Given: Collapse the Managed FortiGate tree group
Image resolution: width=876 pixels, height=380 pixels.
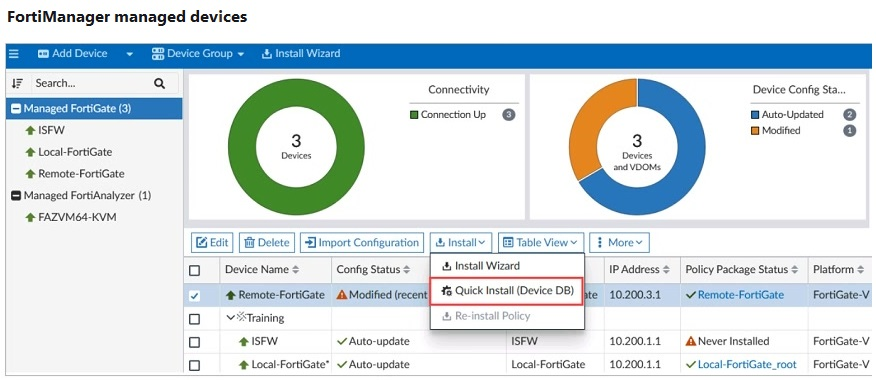Looking at the screenshot, I should [16, 108].
